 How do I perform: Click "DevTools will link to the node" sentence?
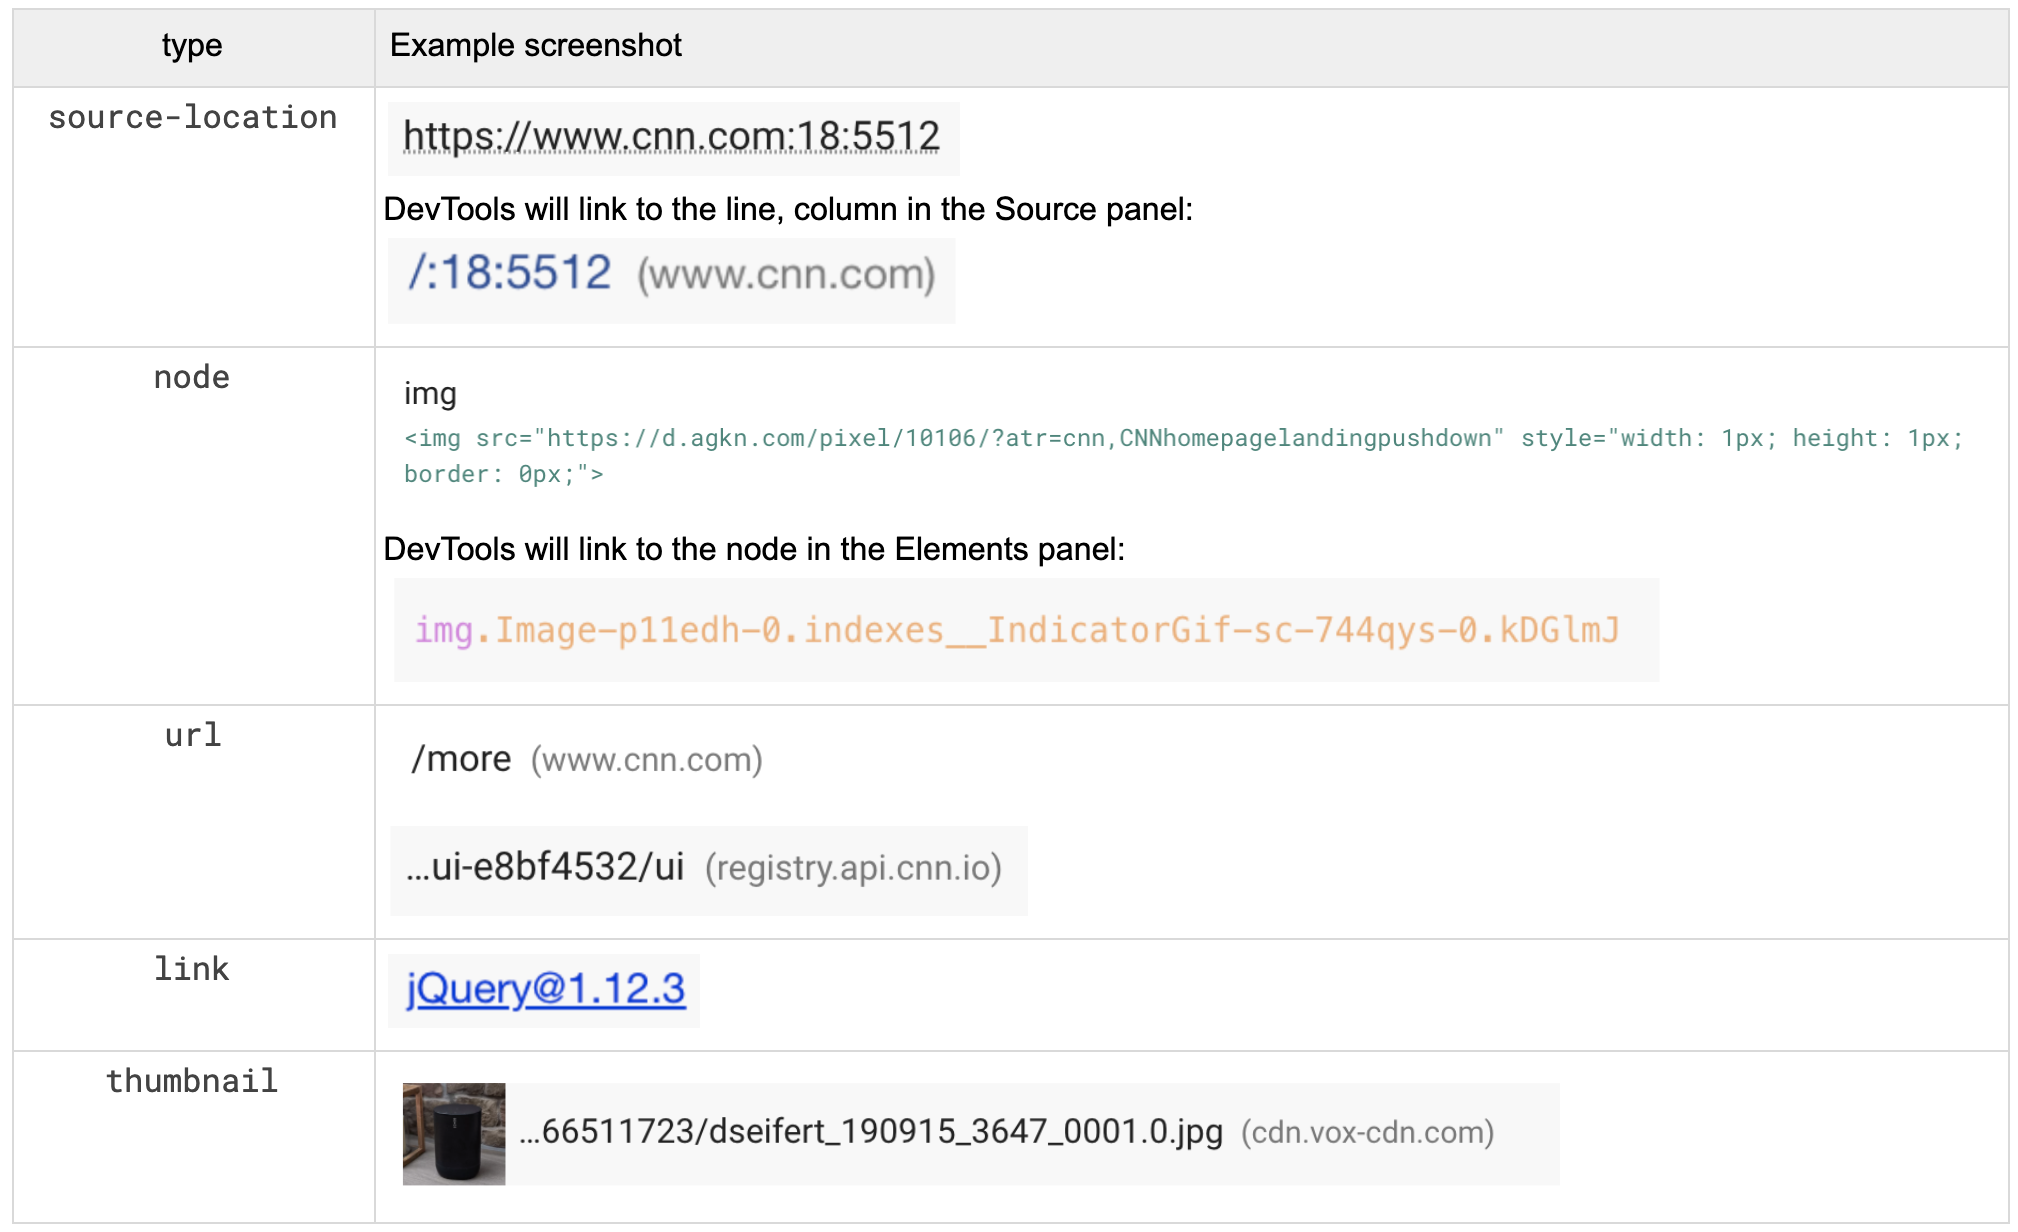(x=754, y=549)
